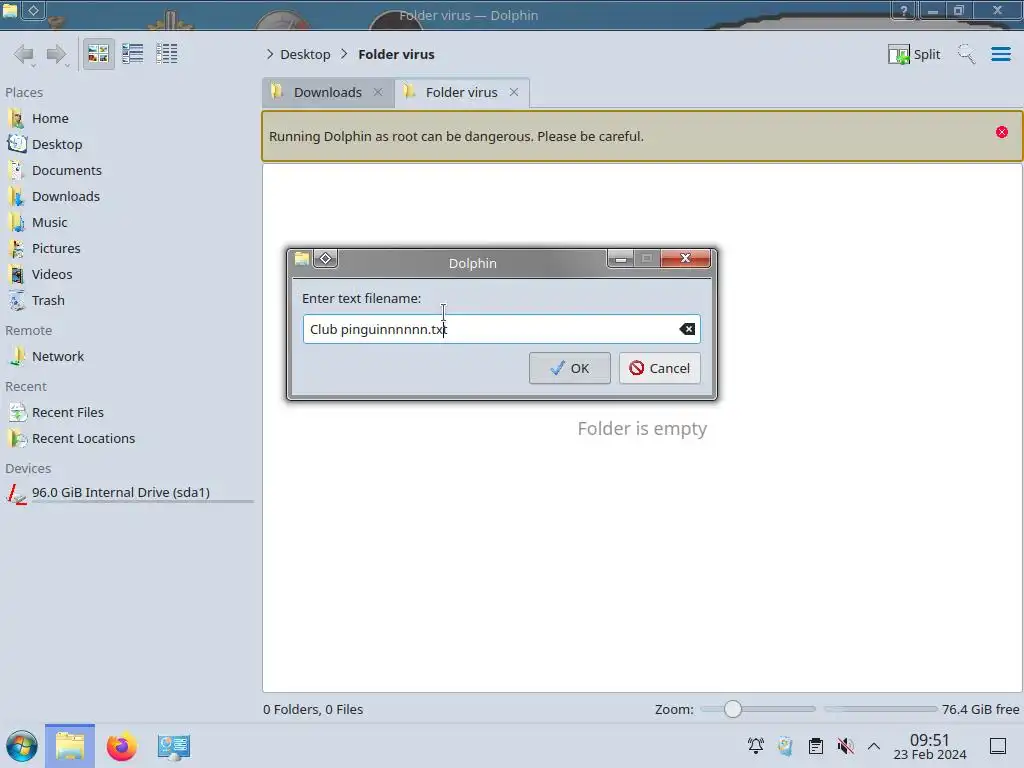This screenshot has width=1024, height=768.
Task: Click Folder virus in the breadcrumb
Action: click(x=396, y=54)
